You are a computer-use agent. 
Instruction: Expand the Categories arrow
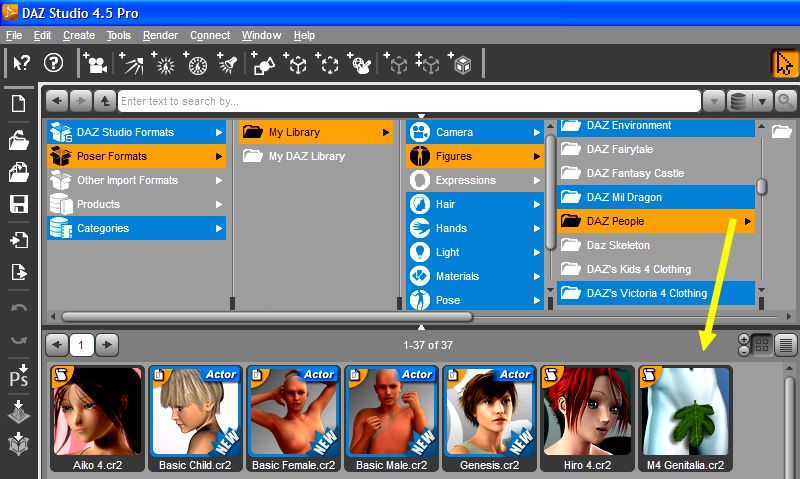[218, 229]
